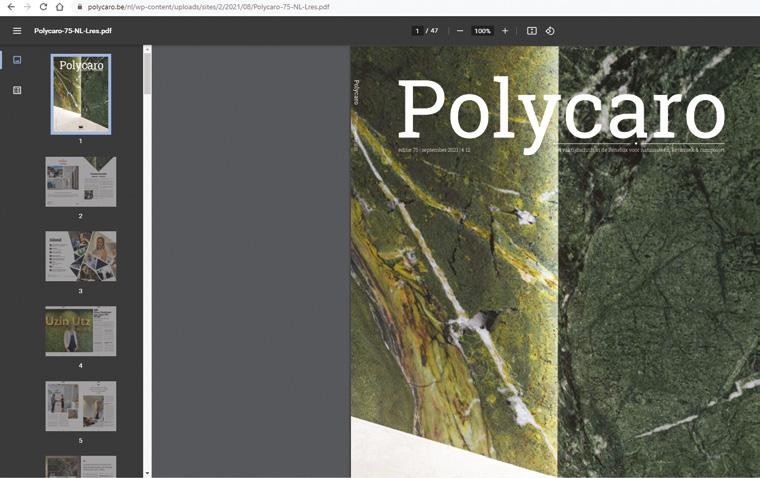Select page 5 thumbnail
This screenshot has width=760, height=478.
(x=81, y=406)
